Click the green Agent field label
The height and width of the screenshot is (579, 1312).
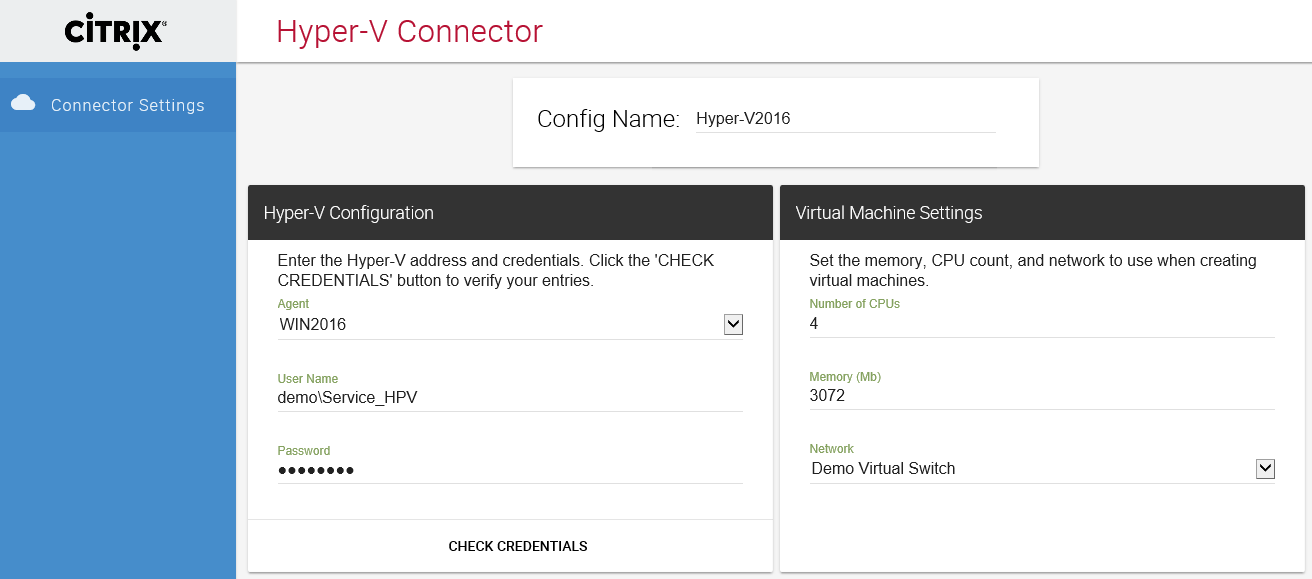[293, 304]
